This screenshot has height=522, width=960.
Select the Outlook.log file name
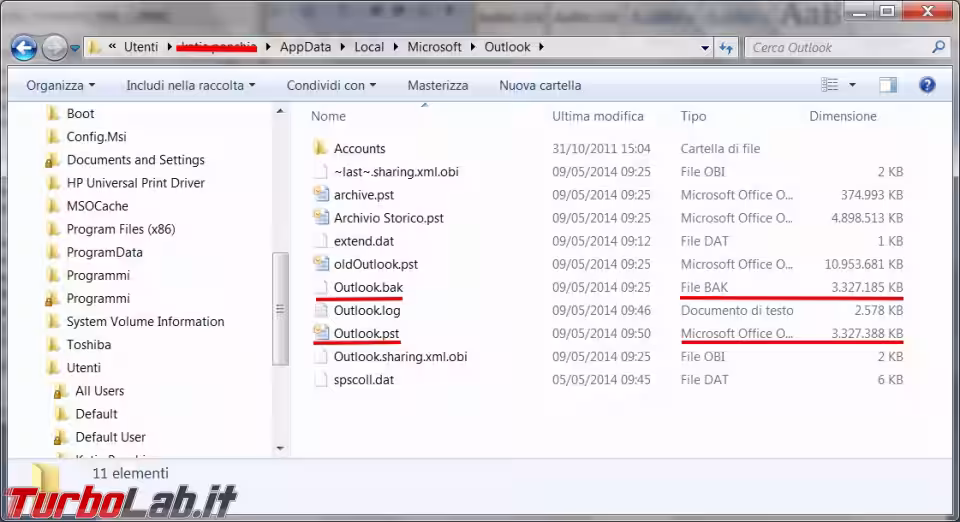click(367, 311)
